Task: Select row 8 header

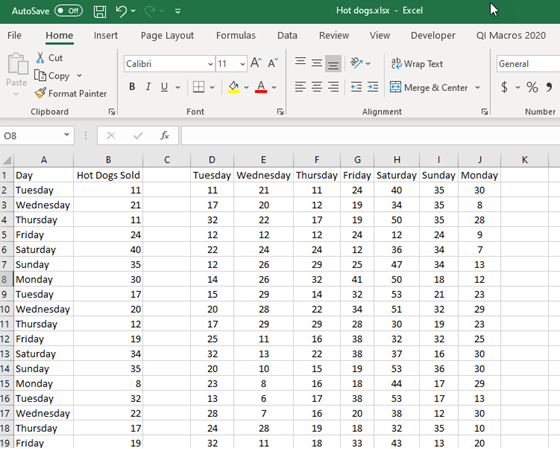Action: click(x=6, y=279)
